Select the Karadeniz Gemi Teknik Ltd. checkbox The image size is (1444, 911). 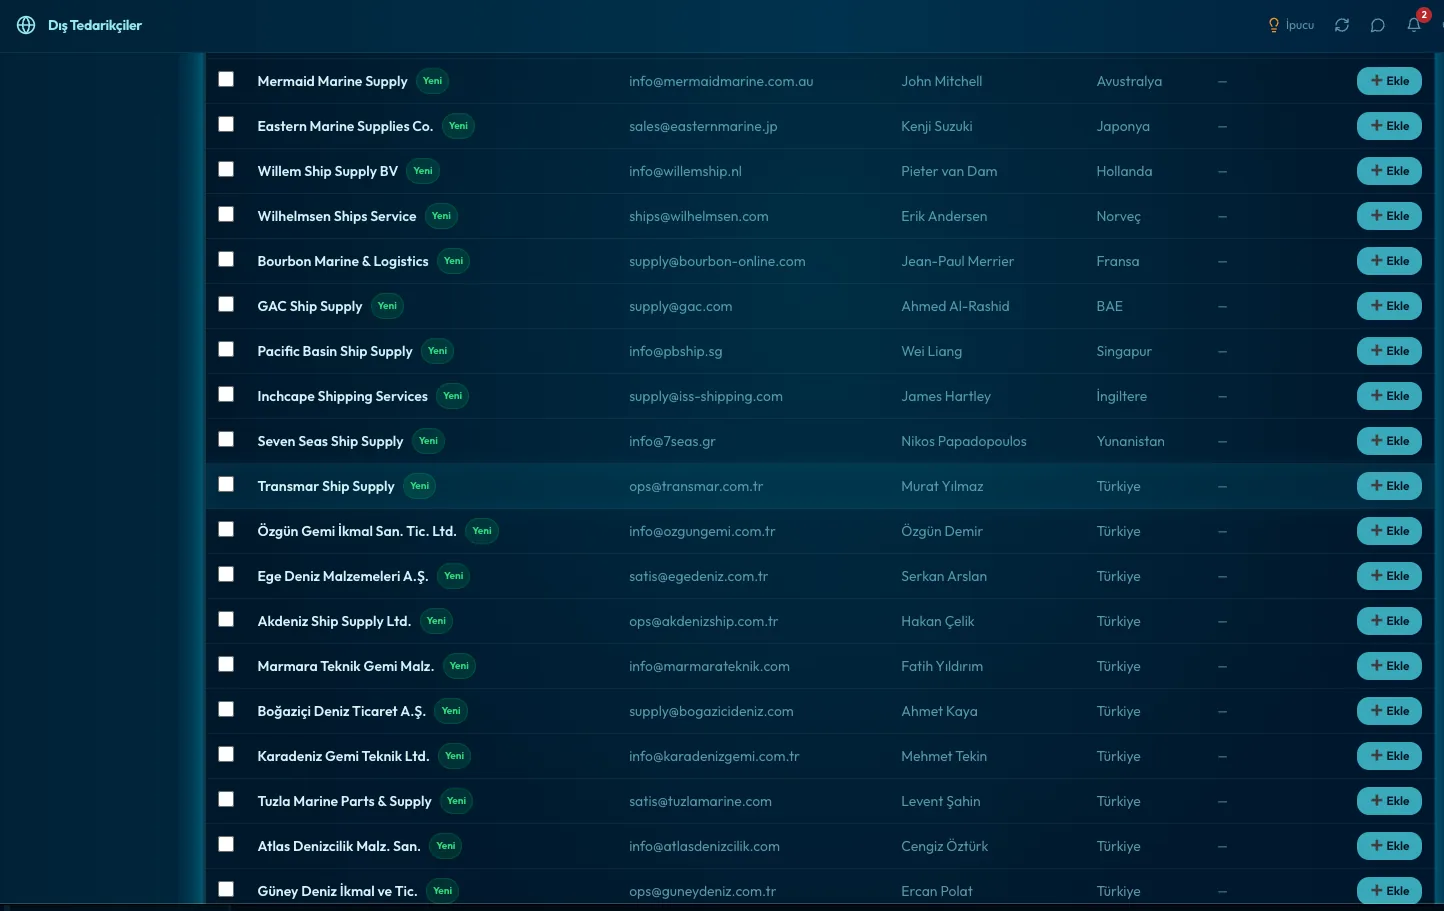point(226,754)
